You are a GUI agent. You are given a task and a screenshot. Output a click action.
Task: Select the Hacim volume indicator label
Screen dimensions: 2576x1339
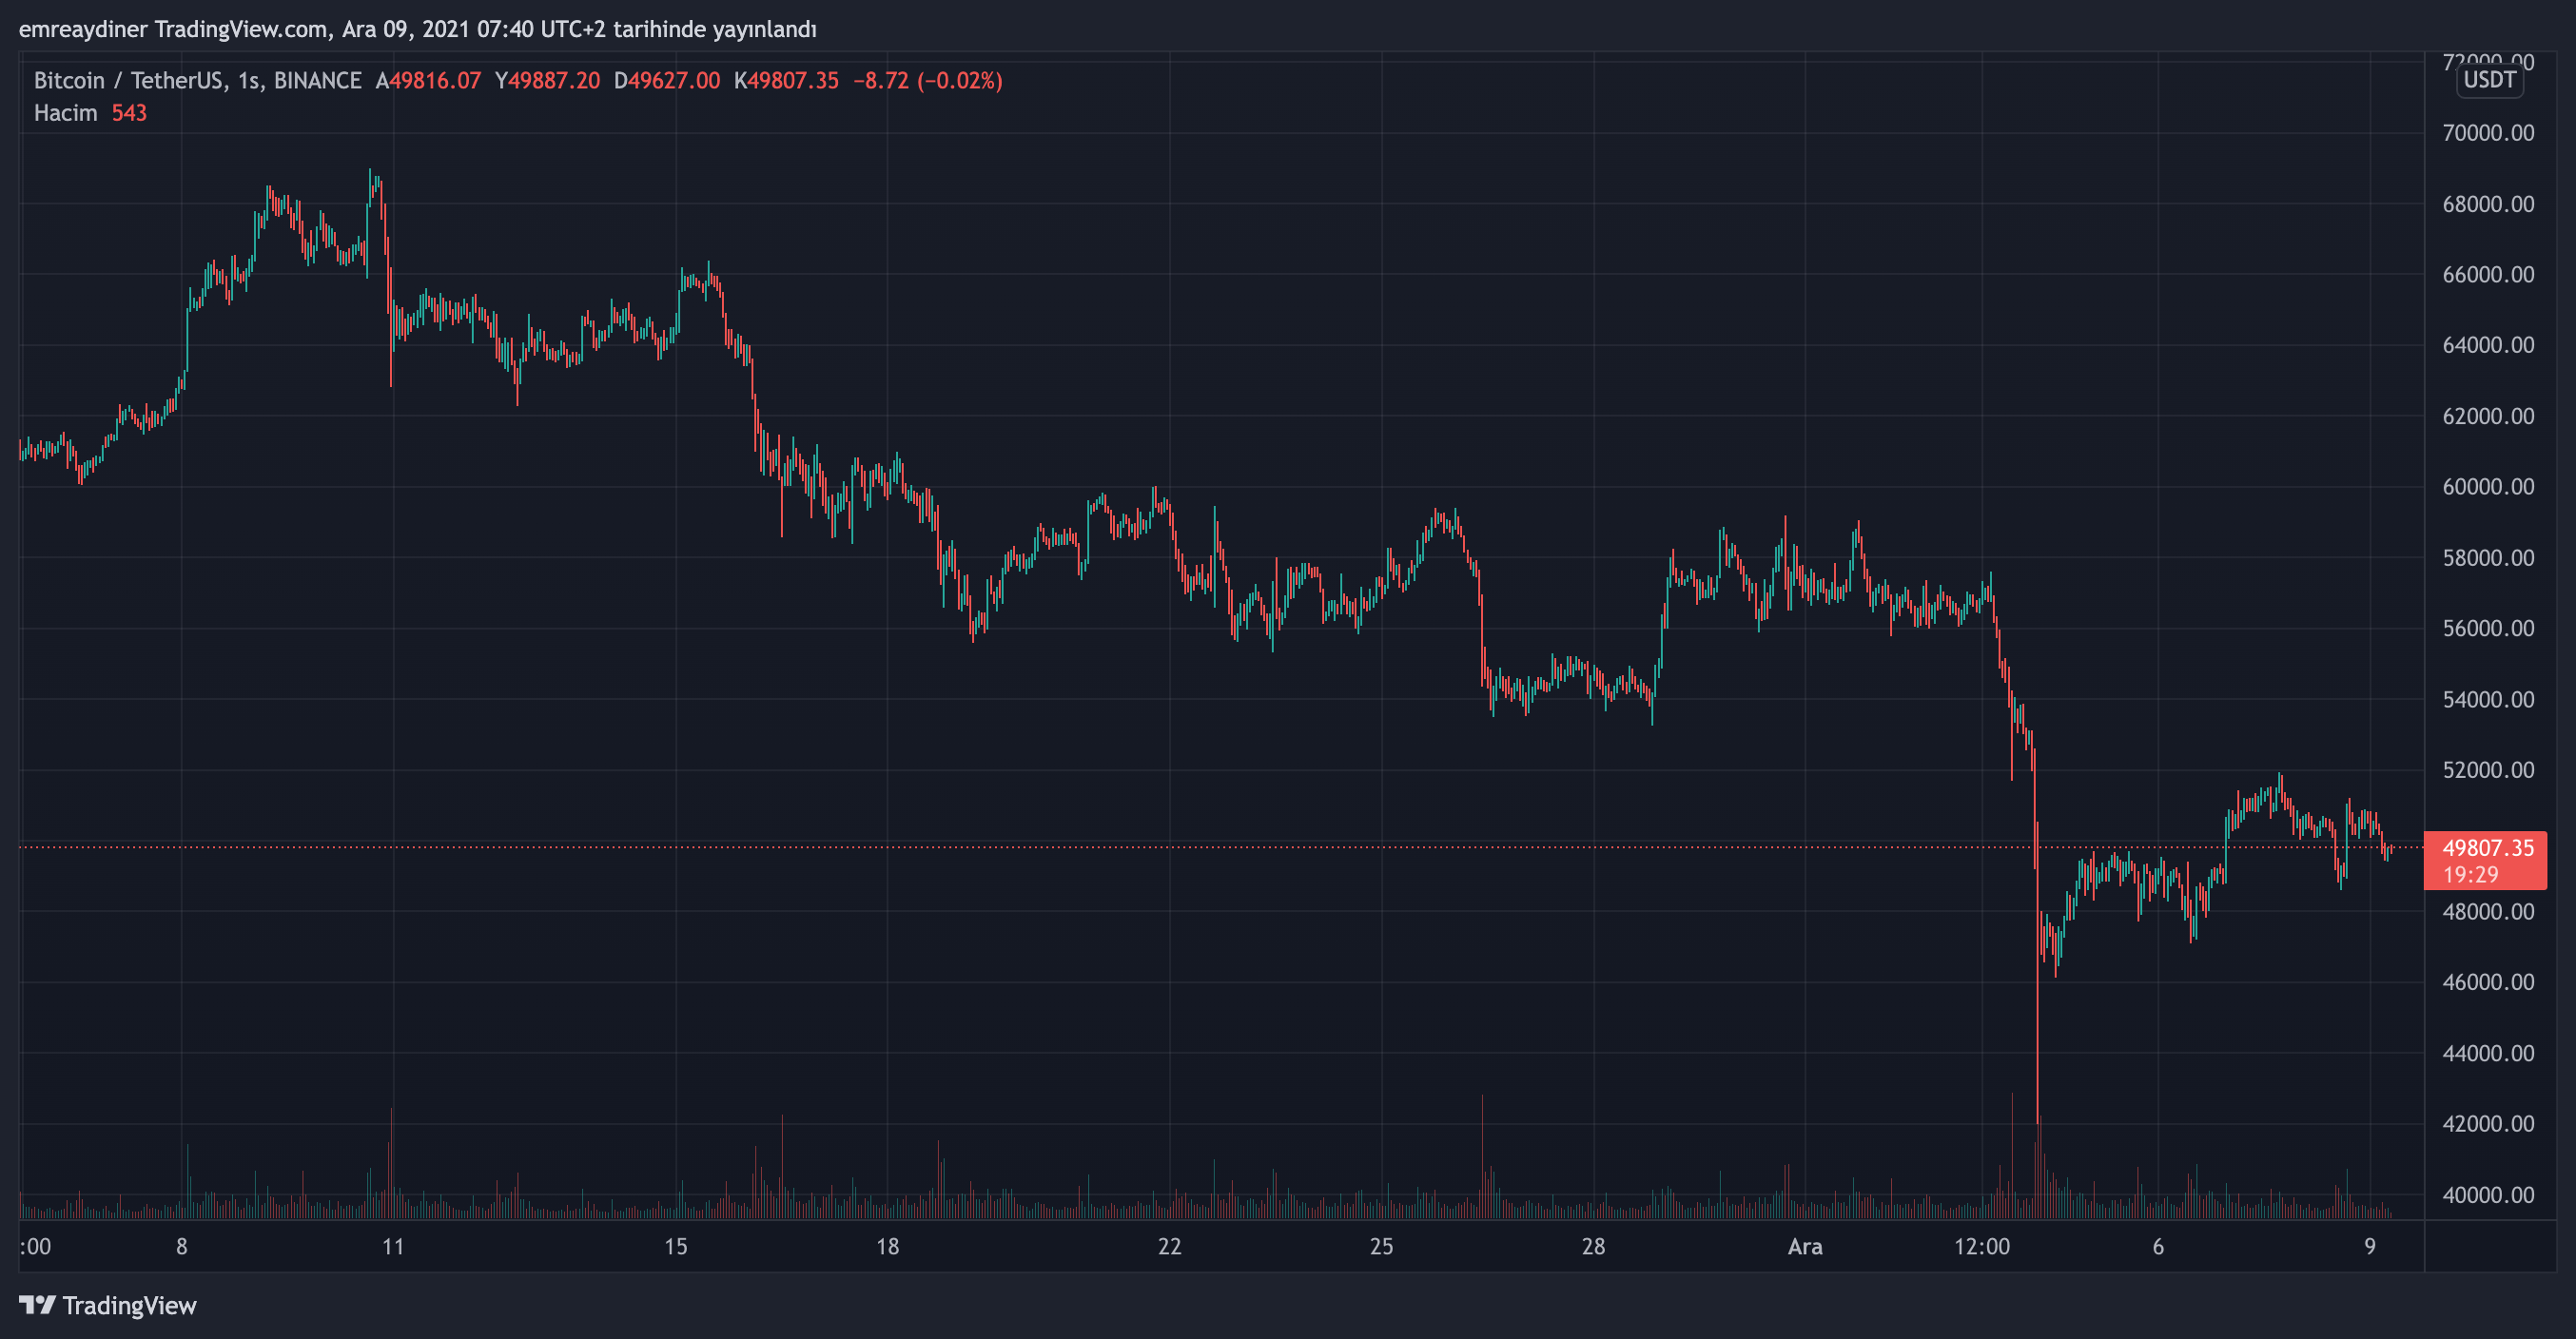click(65, 113)
